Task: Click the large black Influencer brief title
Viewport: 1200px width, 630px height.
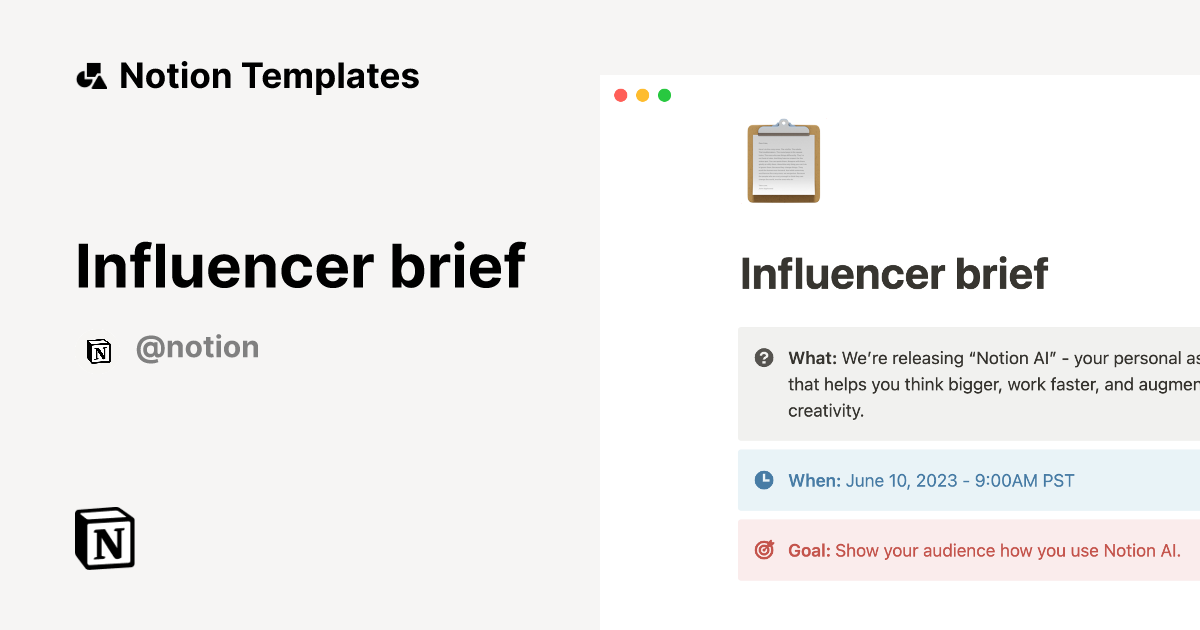Action: coord(300,266)
